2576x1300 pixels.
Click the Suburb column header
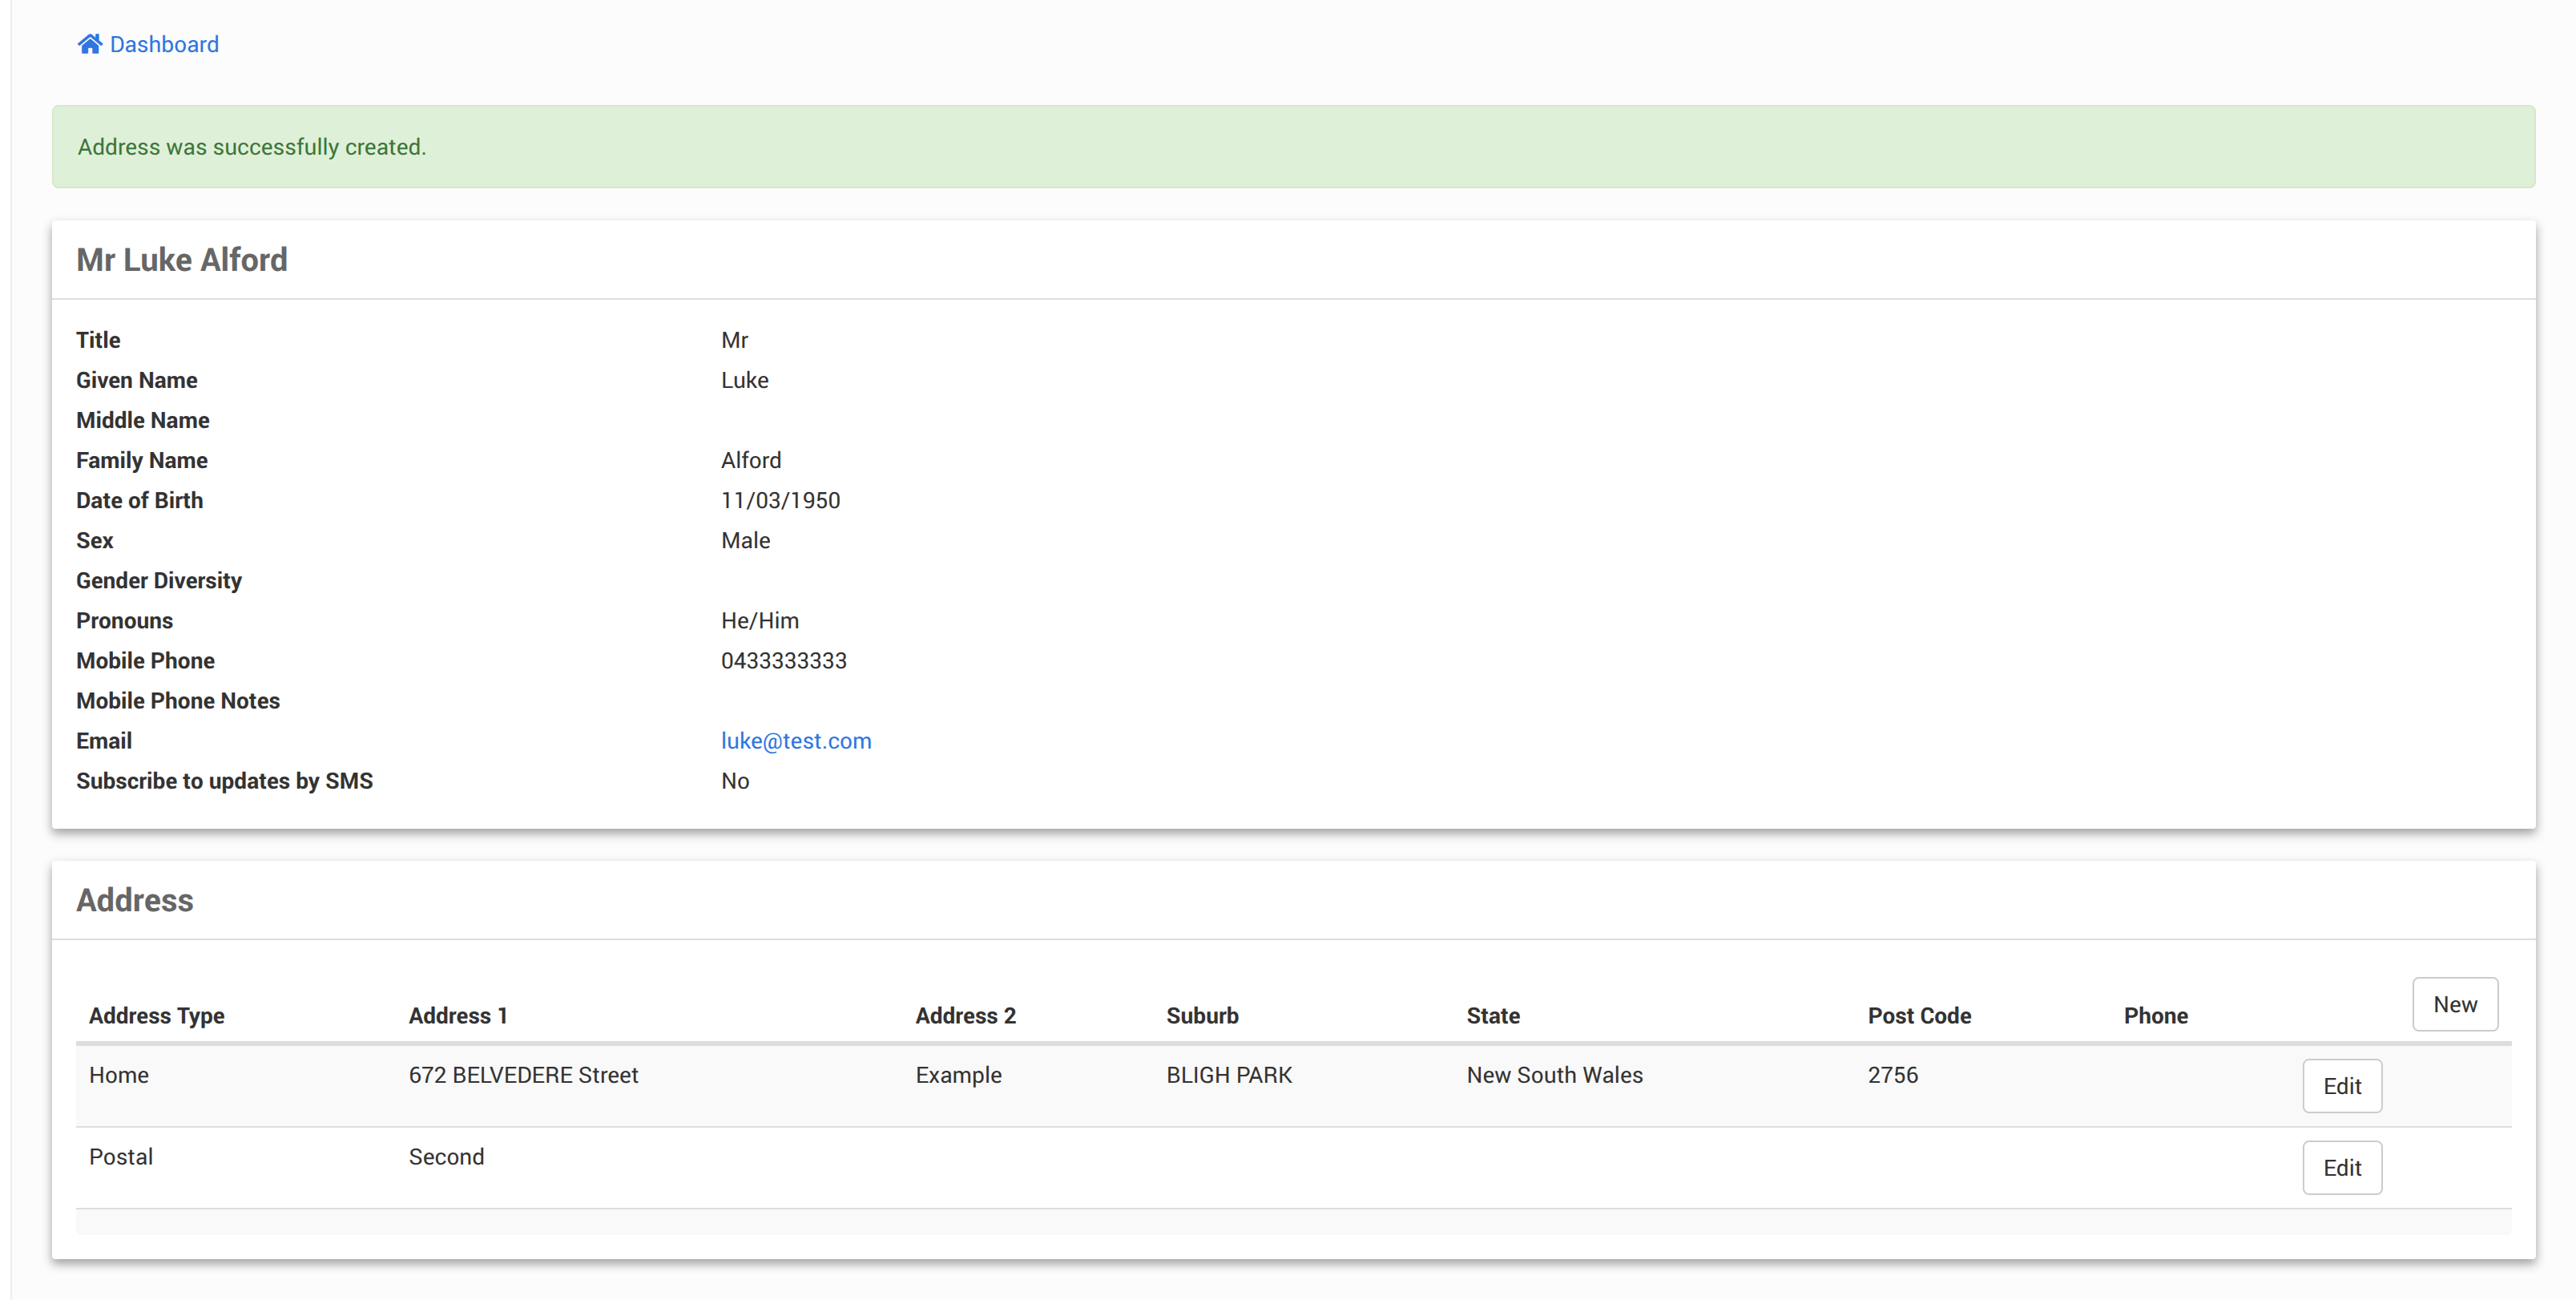(1202, 1016)
